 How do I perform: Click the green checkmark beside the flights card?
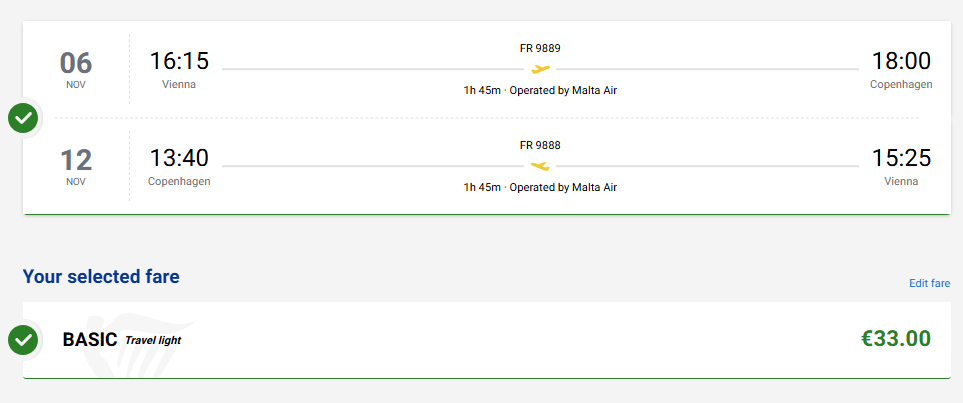[23, 118]
